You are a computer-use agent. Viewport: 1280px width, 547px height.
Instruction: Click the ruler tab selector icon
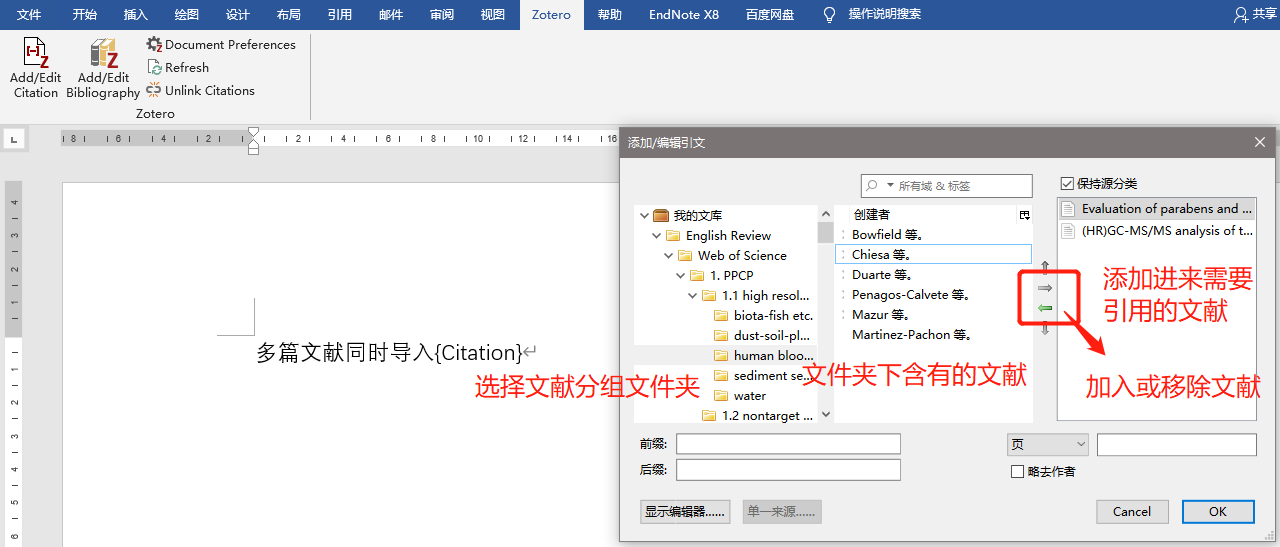tap(14, 140)
